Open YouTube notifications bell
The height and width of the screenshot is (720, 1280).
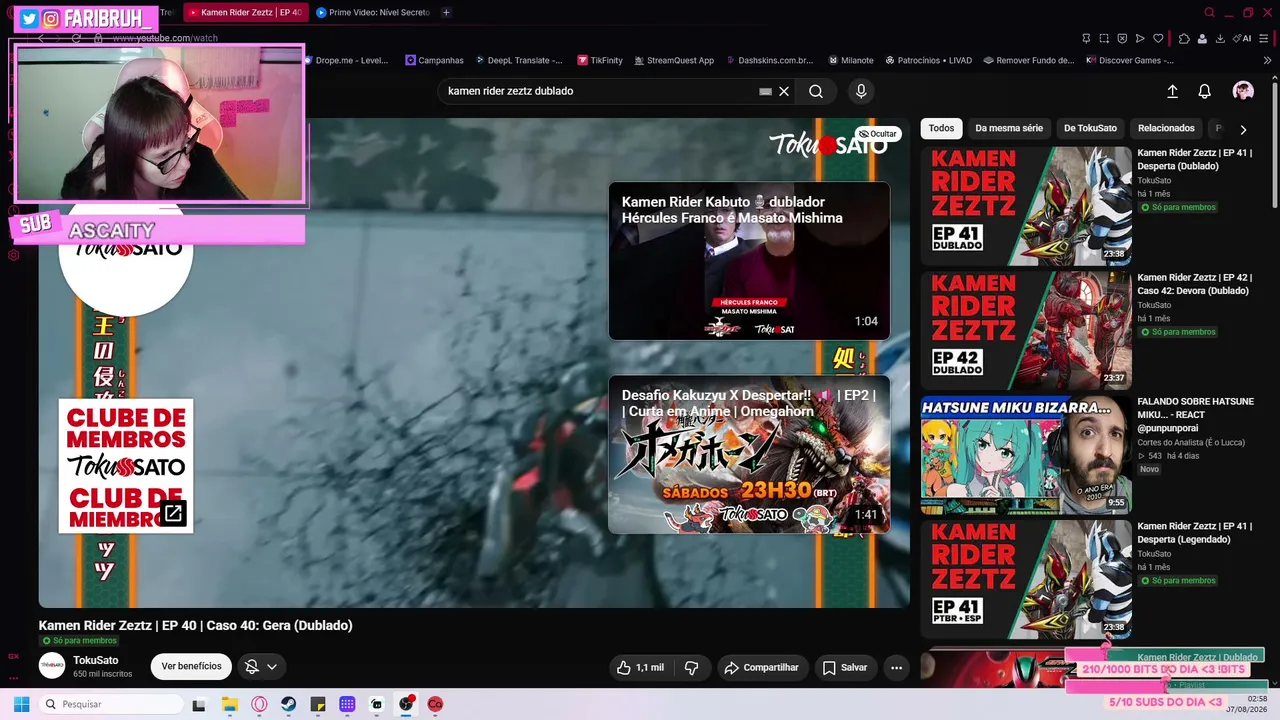click(x=1205, y=91)
